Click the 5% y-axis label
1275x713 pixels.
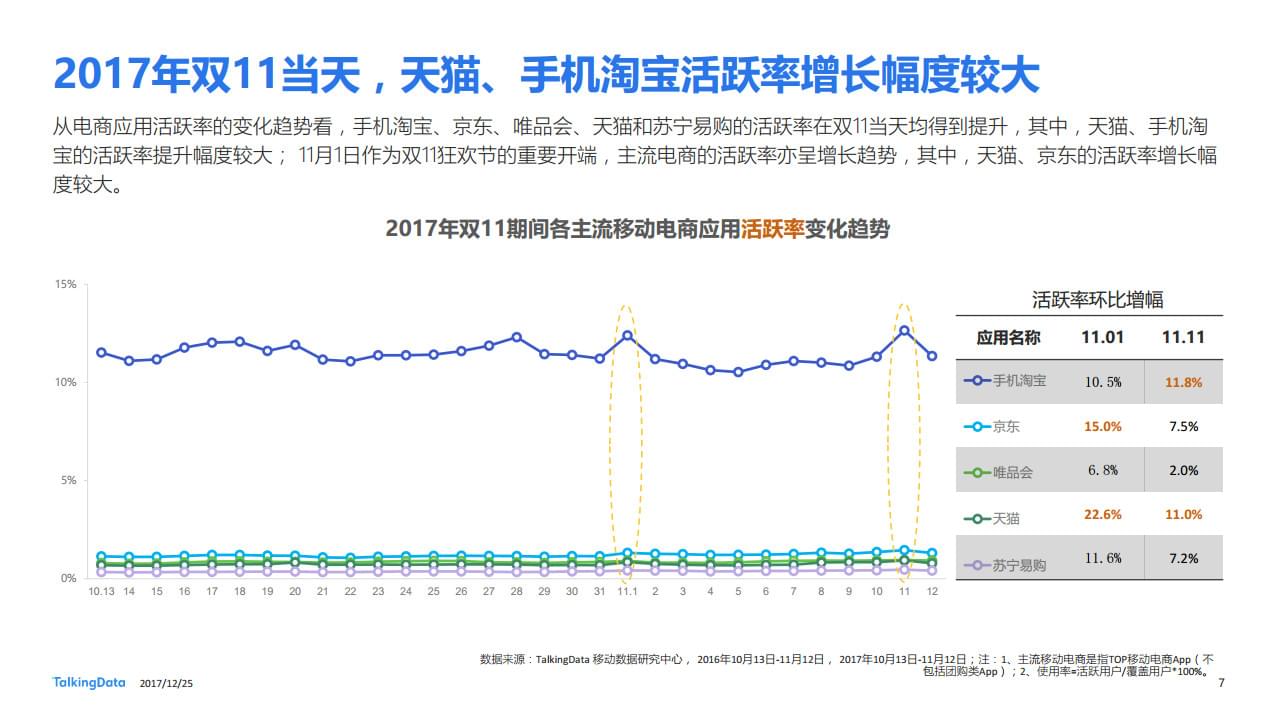point(68,481)
